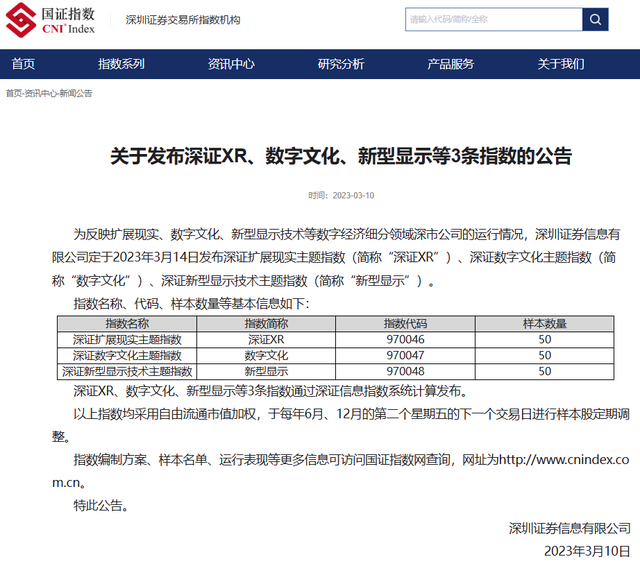Click the 指数名称 column header
The image size is (640, 566).
click(x=127, y=324)
